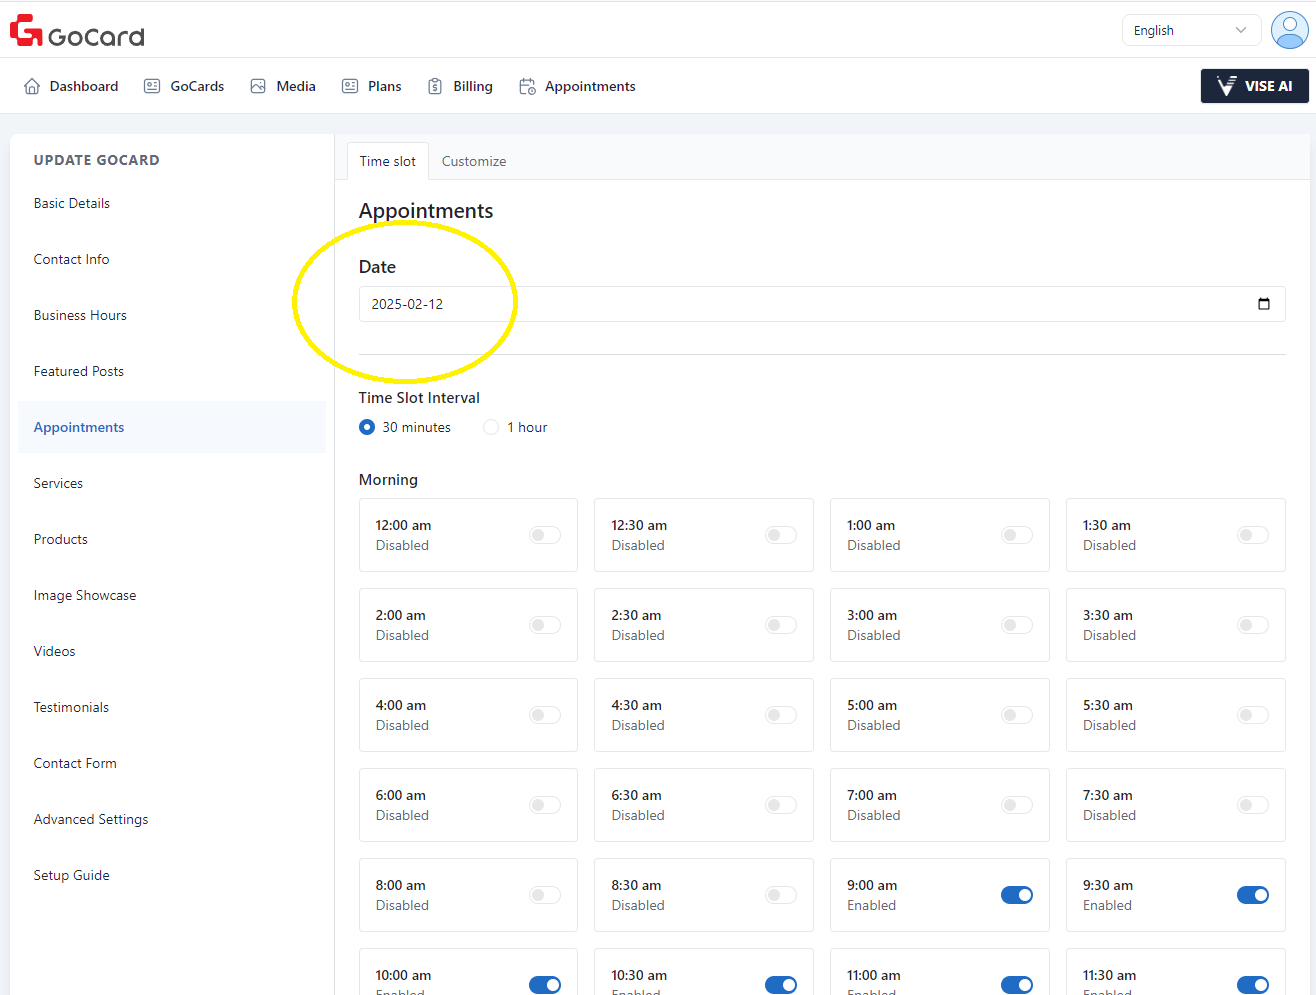Click the GoCard logo

pos(77,31)
